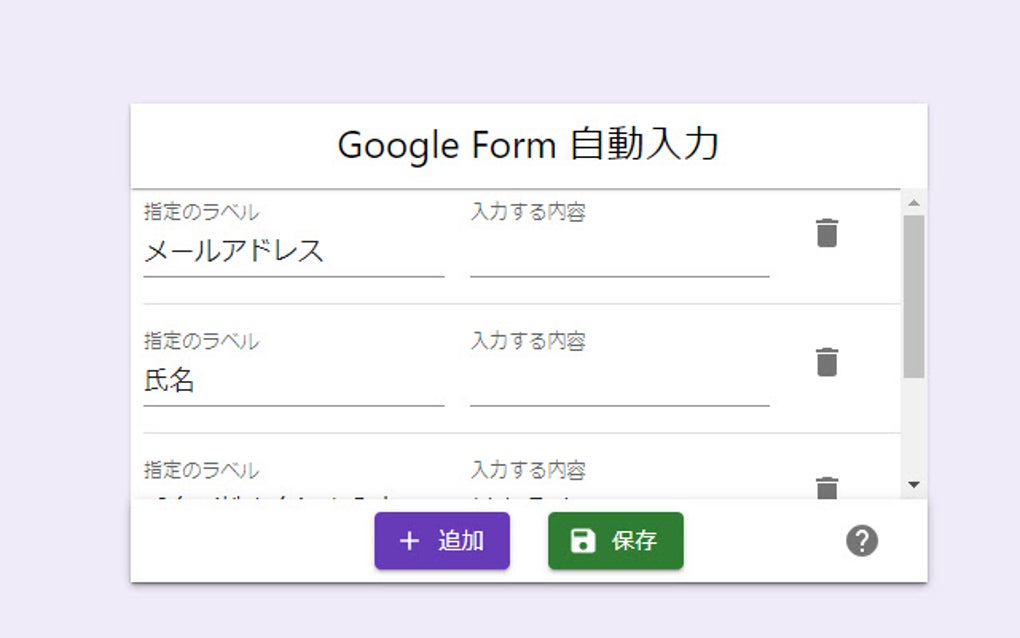Click the scrollbar down arrow icon
Screen dimensions: 1020x638
click(911, 485)
